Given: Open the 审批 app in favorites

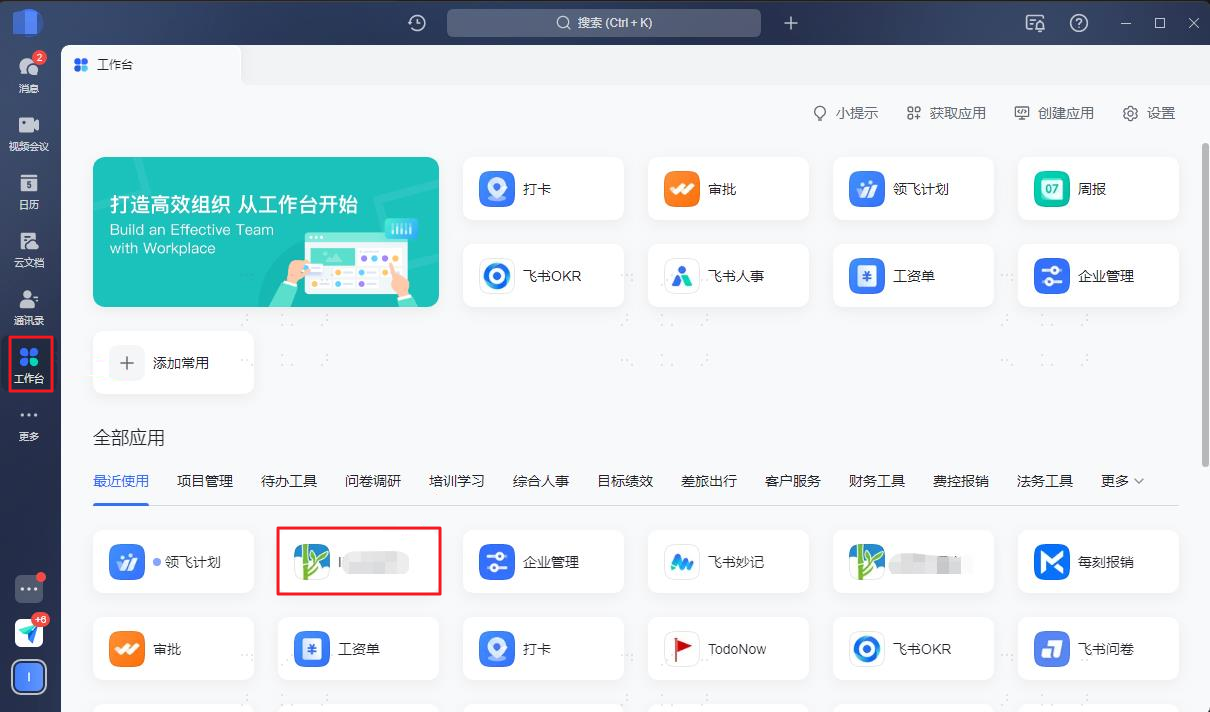Looking at the screenshot, I should click(728, 189).
